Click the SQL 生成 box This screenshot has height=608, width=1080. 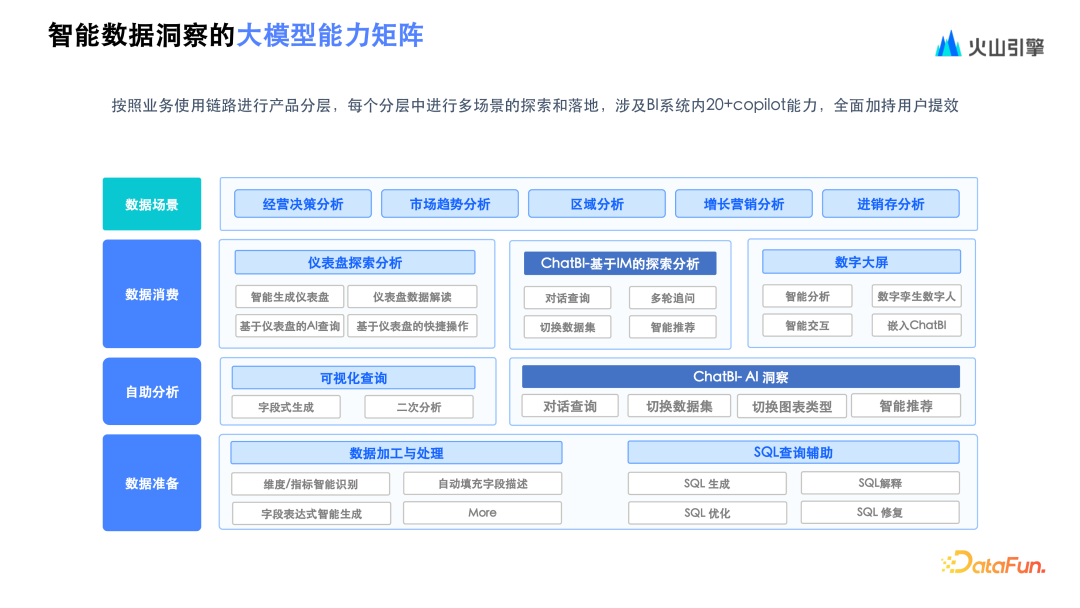(x=707, y=484)
